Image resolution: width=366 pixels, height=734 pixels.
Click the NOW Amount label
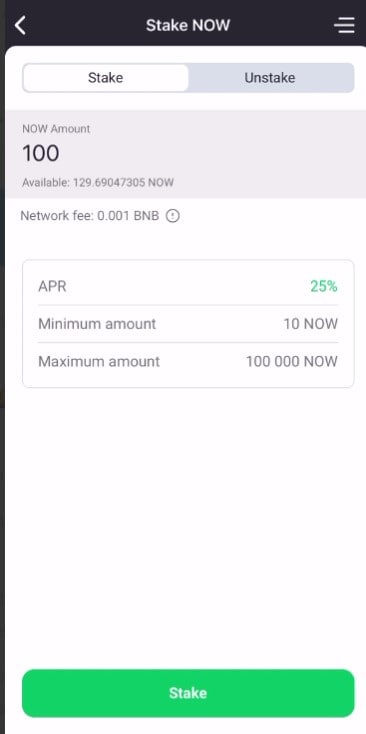56,129
